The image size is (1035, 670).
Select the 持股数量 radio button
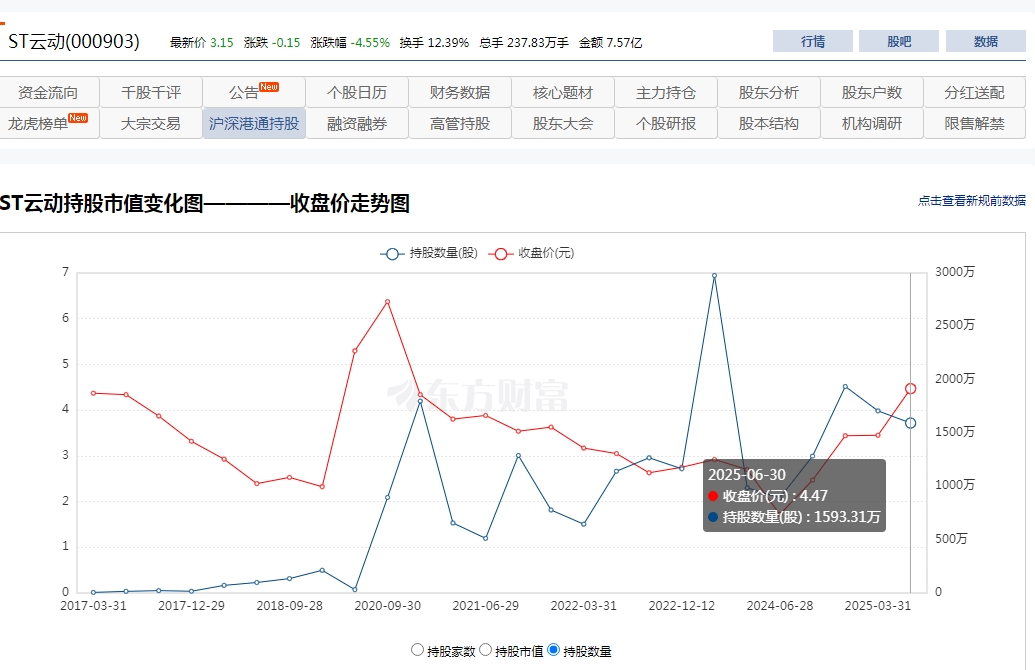point(554,650)
